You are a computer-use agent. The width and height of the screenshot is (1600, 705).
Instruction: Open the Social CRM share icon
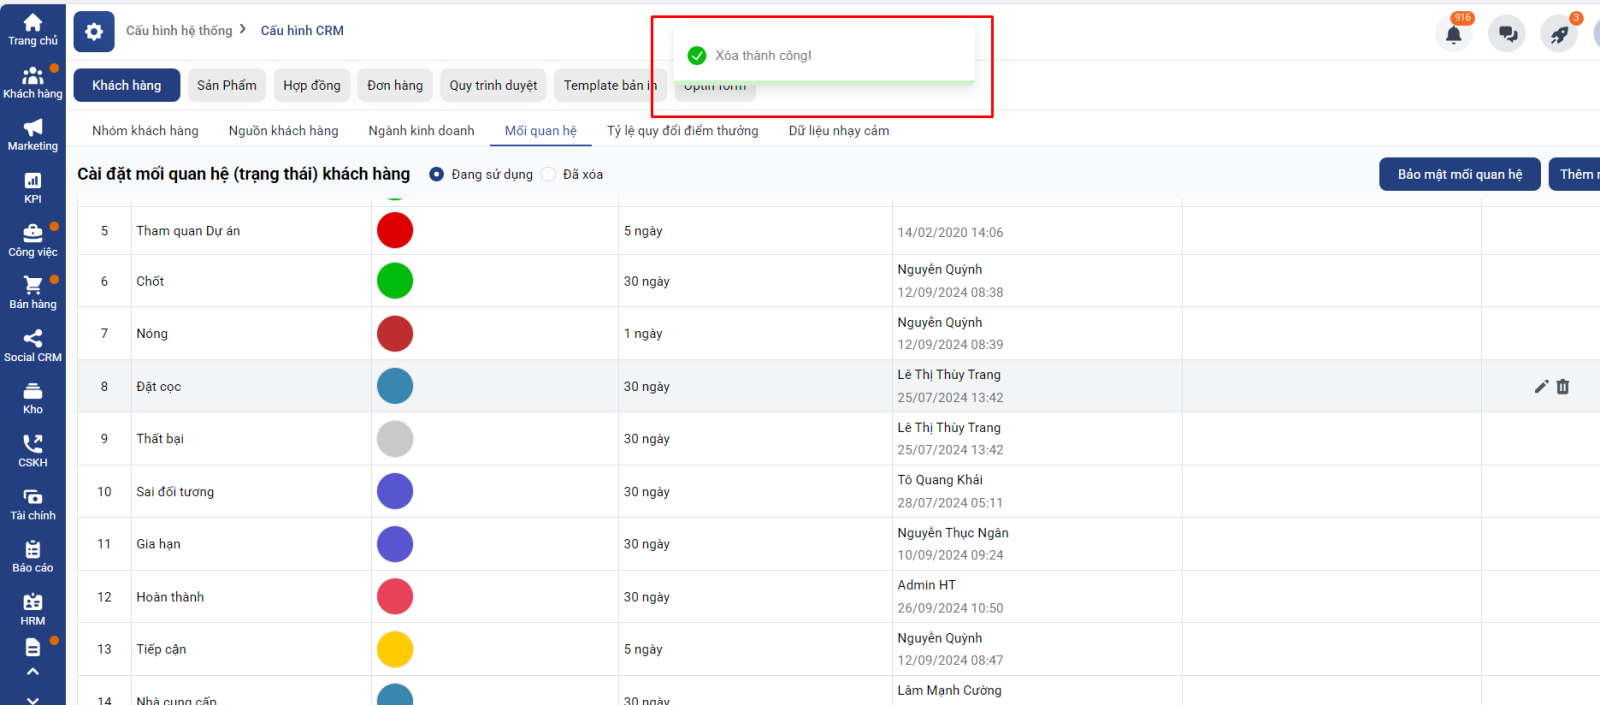[32, 339]
